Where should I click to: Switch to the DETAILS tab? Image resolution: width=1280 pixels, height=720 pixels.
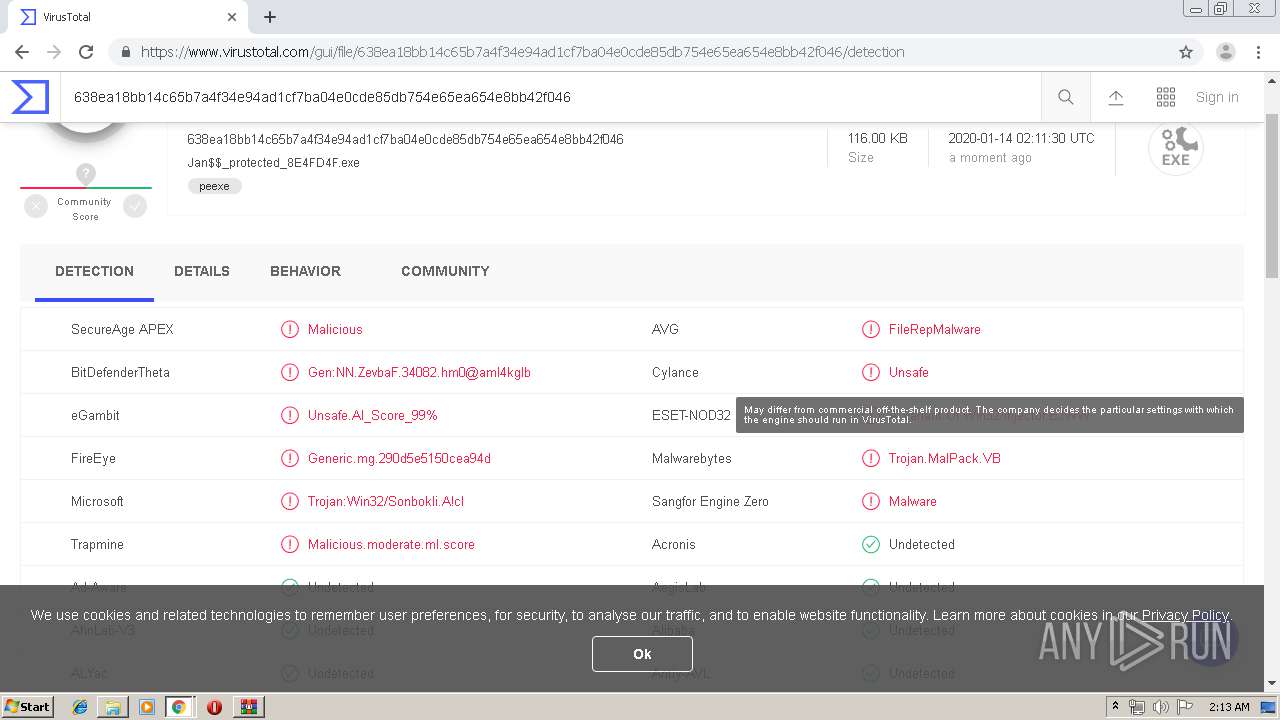pos(202,271)
